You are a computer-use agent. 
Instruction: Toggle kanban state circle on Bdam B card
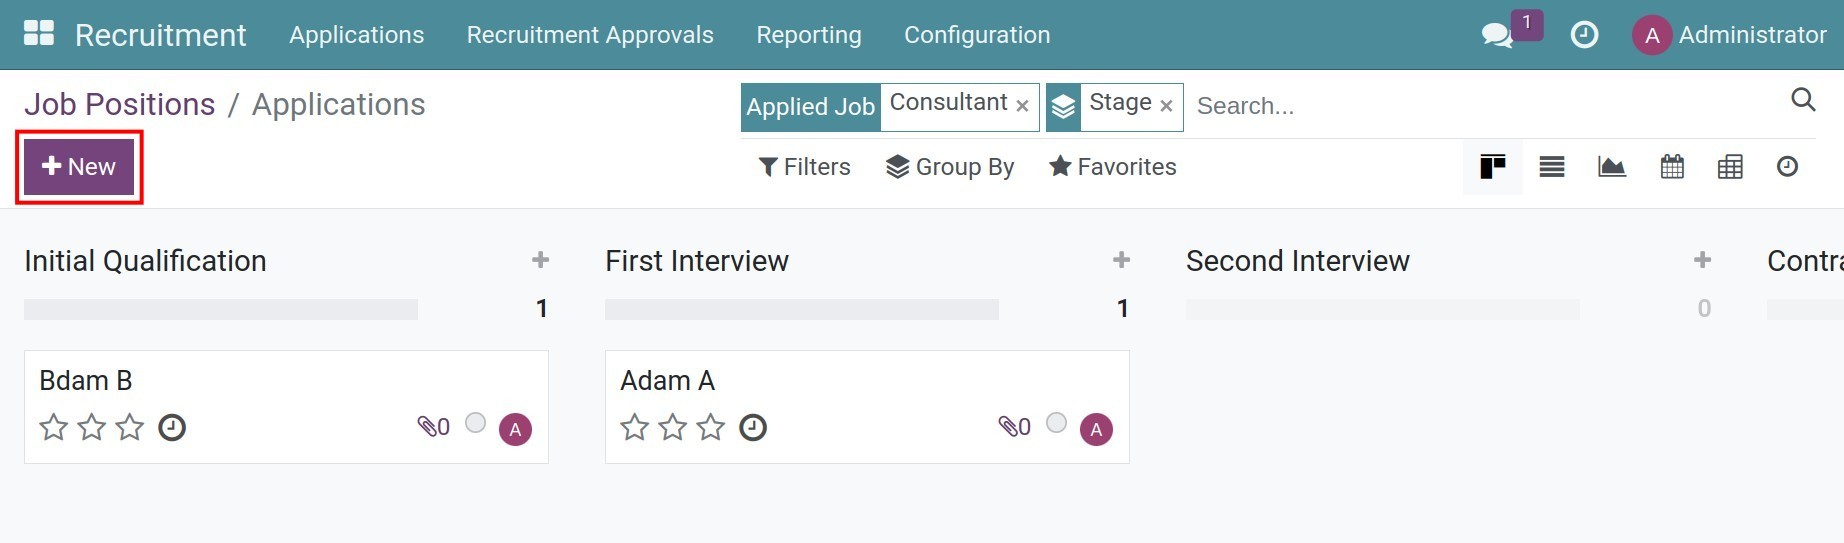[x=476, y=423]
